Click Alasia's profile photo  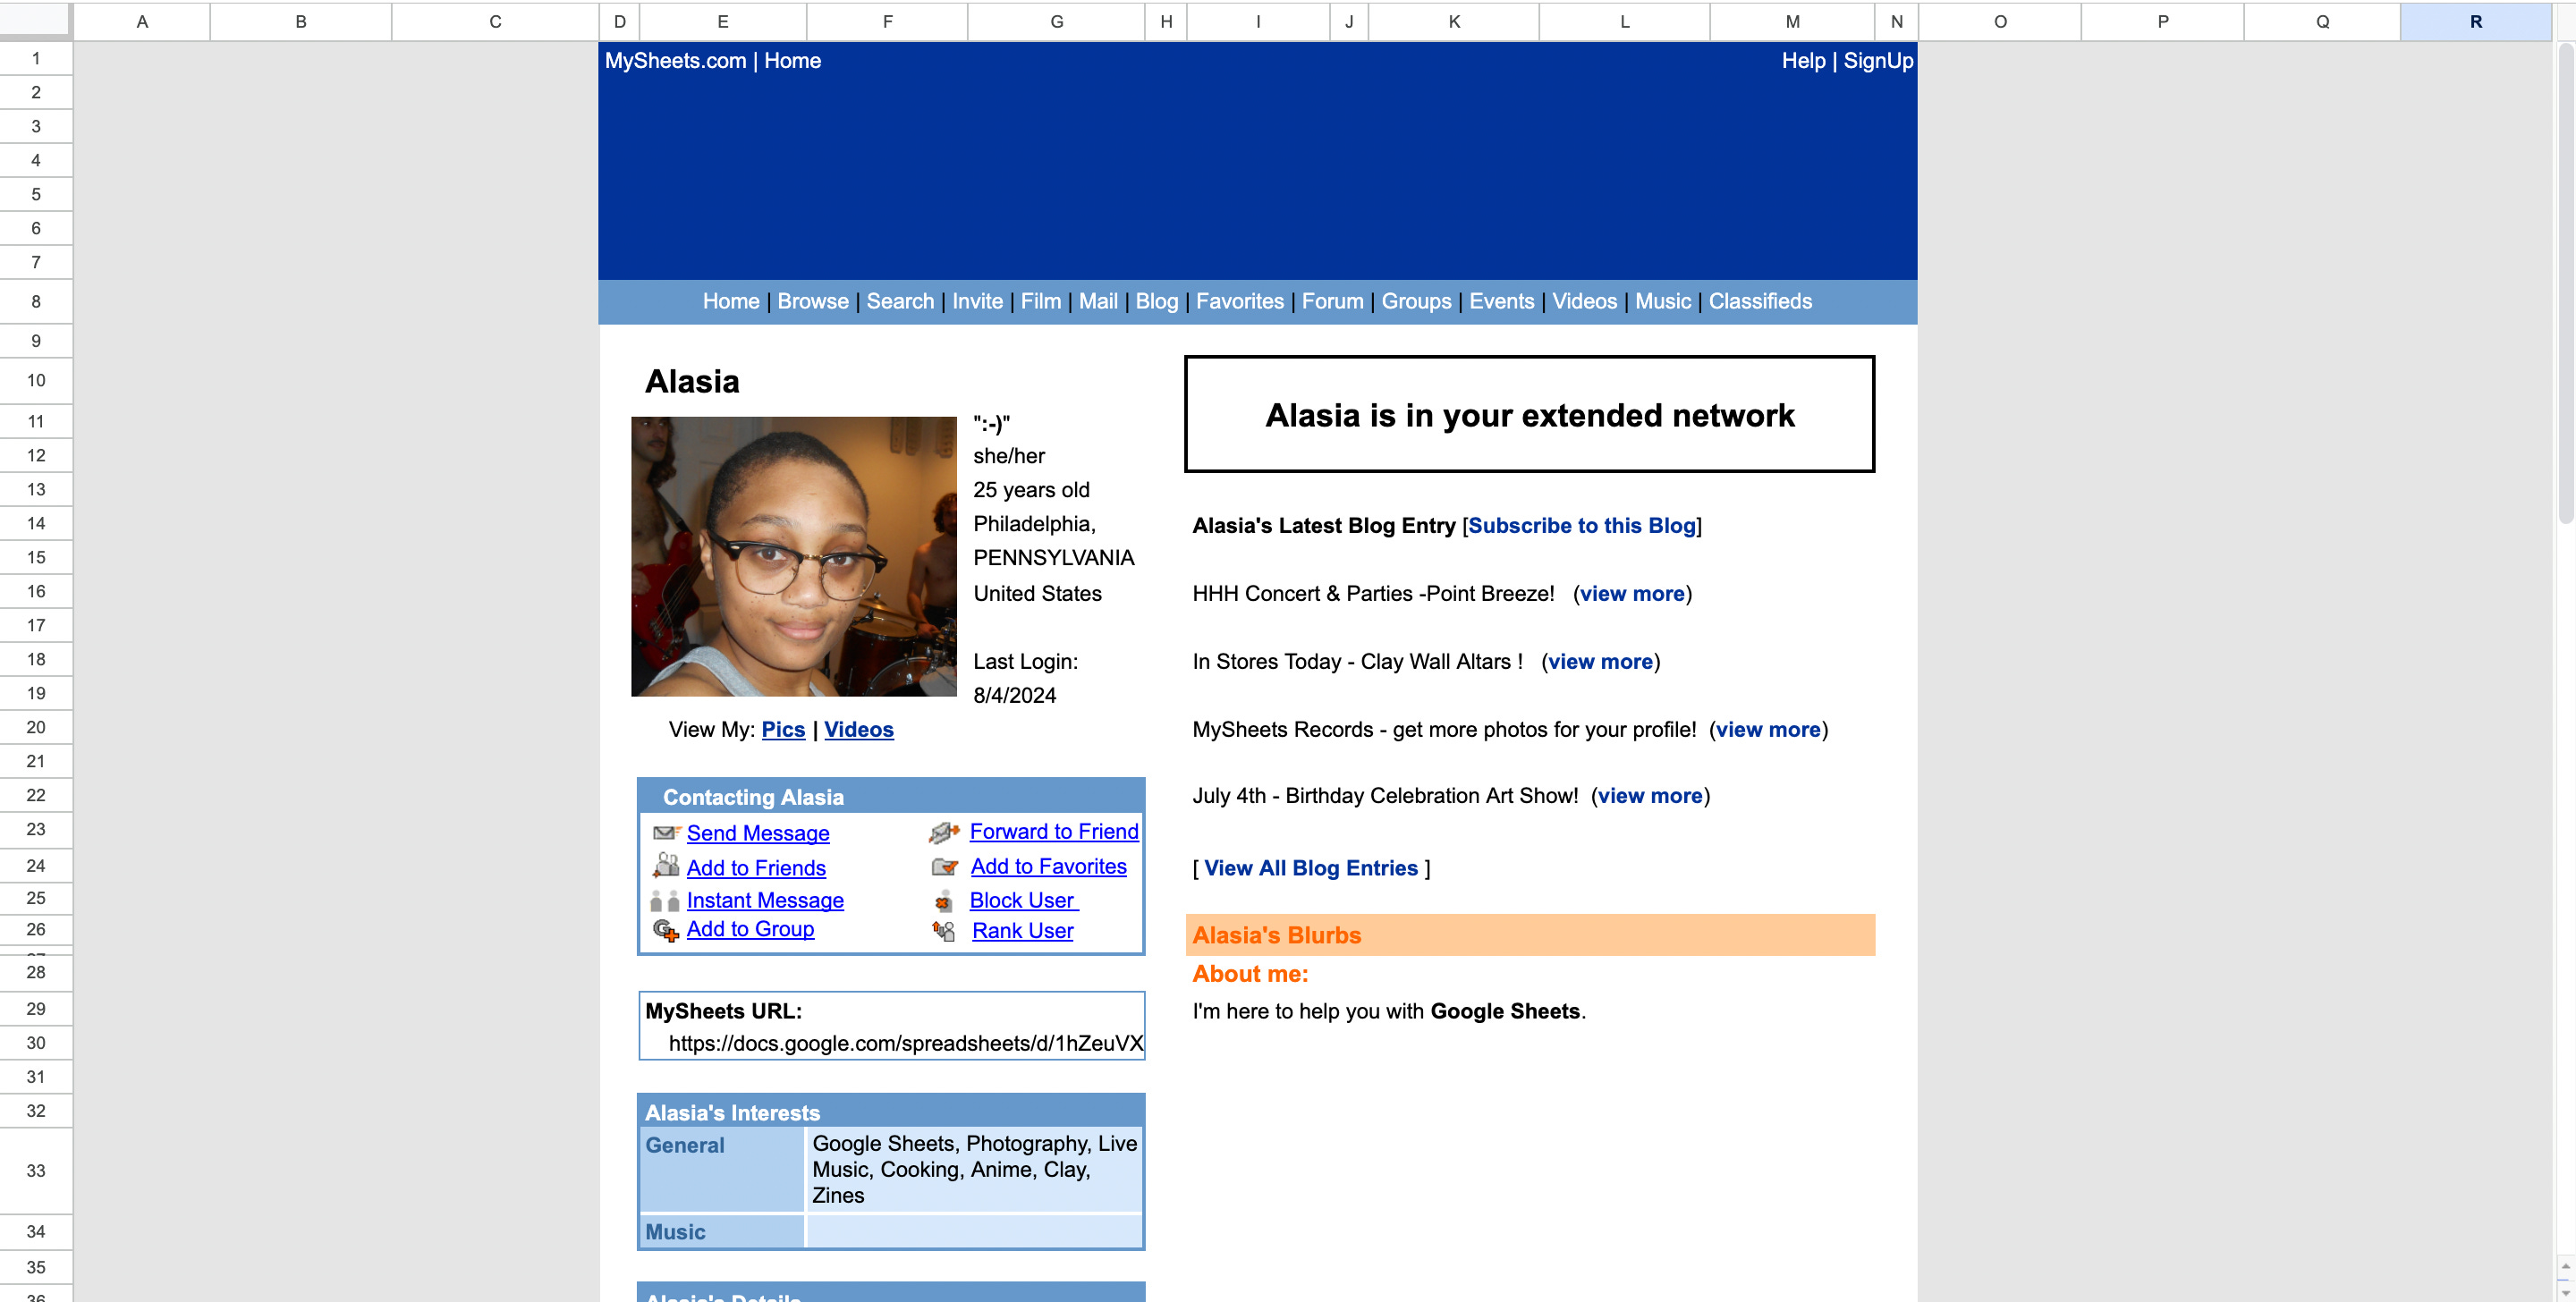(793, 556)
